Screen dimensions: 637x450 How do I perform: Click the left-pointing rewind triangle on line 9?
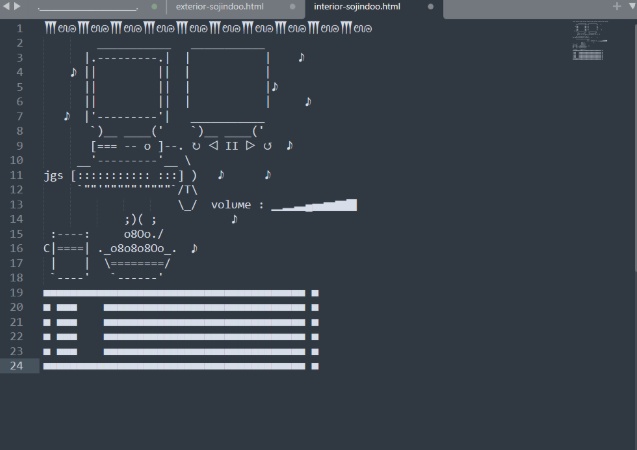pos(213,146)
